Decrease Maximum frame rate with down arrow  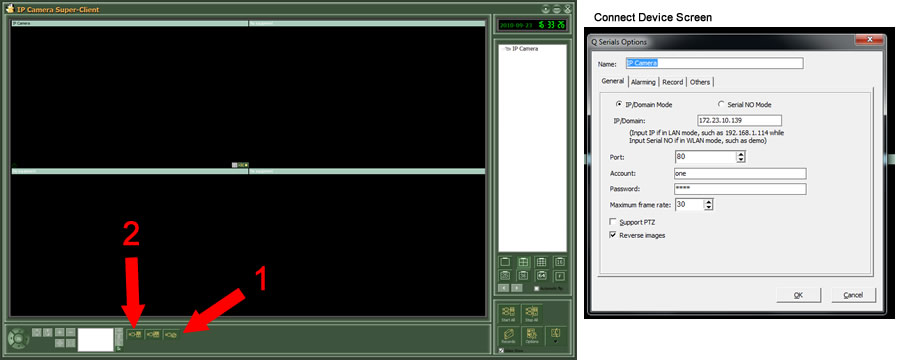click(709, 207)
